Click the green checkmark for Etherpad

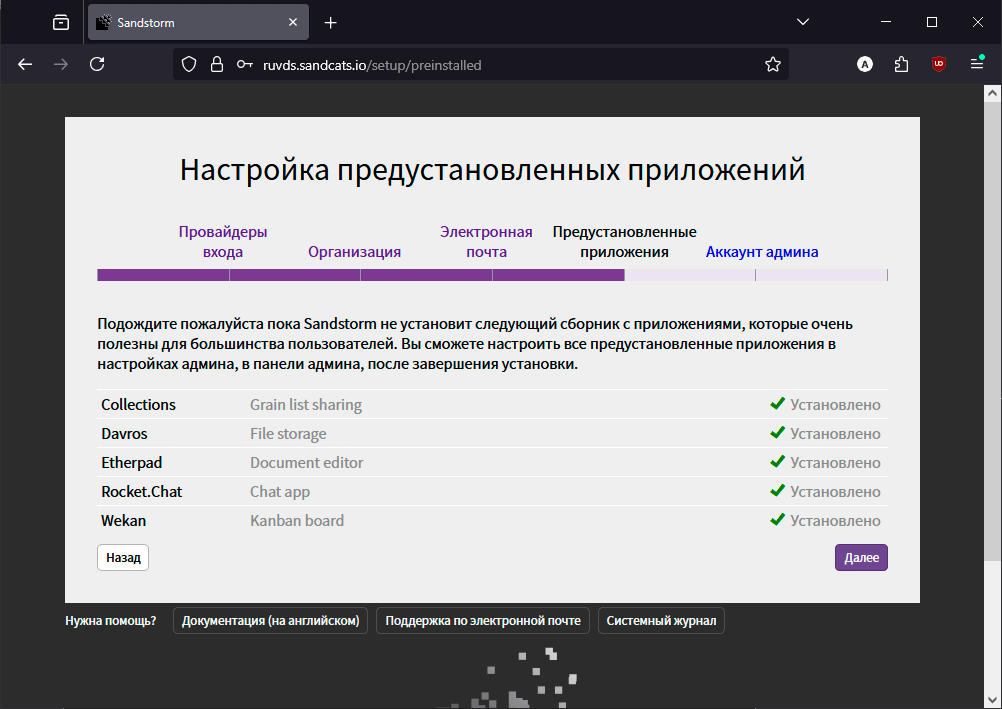coord(777,461)
